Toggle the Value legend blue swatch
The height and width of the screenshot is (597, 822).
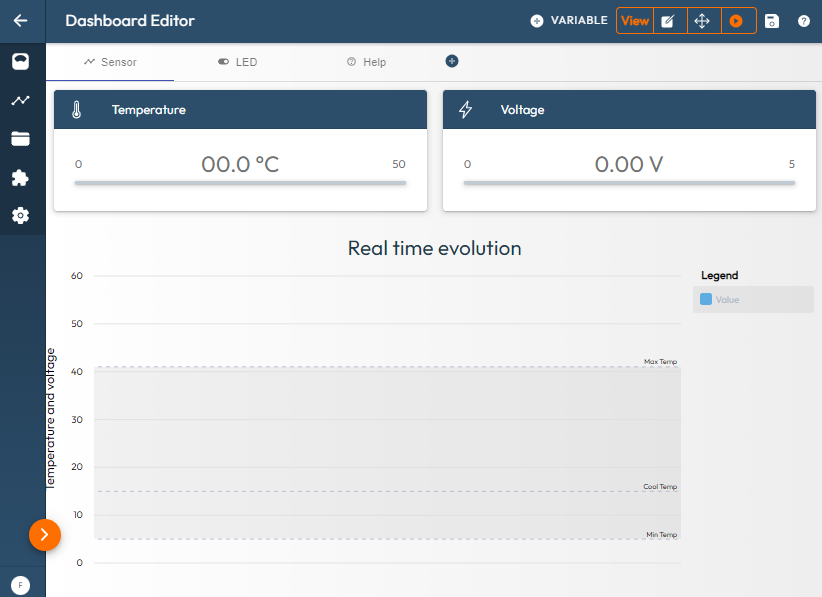click(706, 299)
